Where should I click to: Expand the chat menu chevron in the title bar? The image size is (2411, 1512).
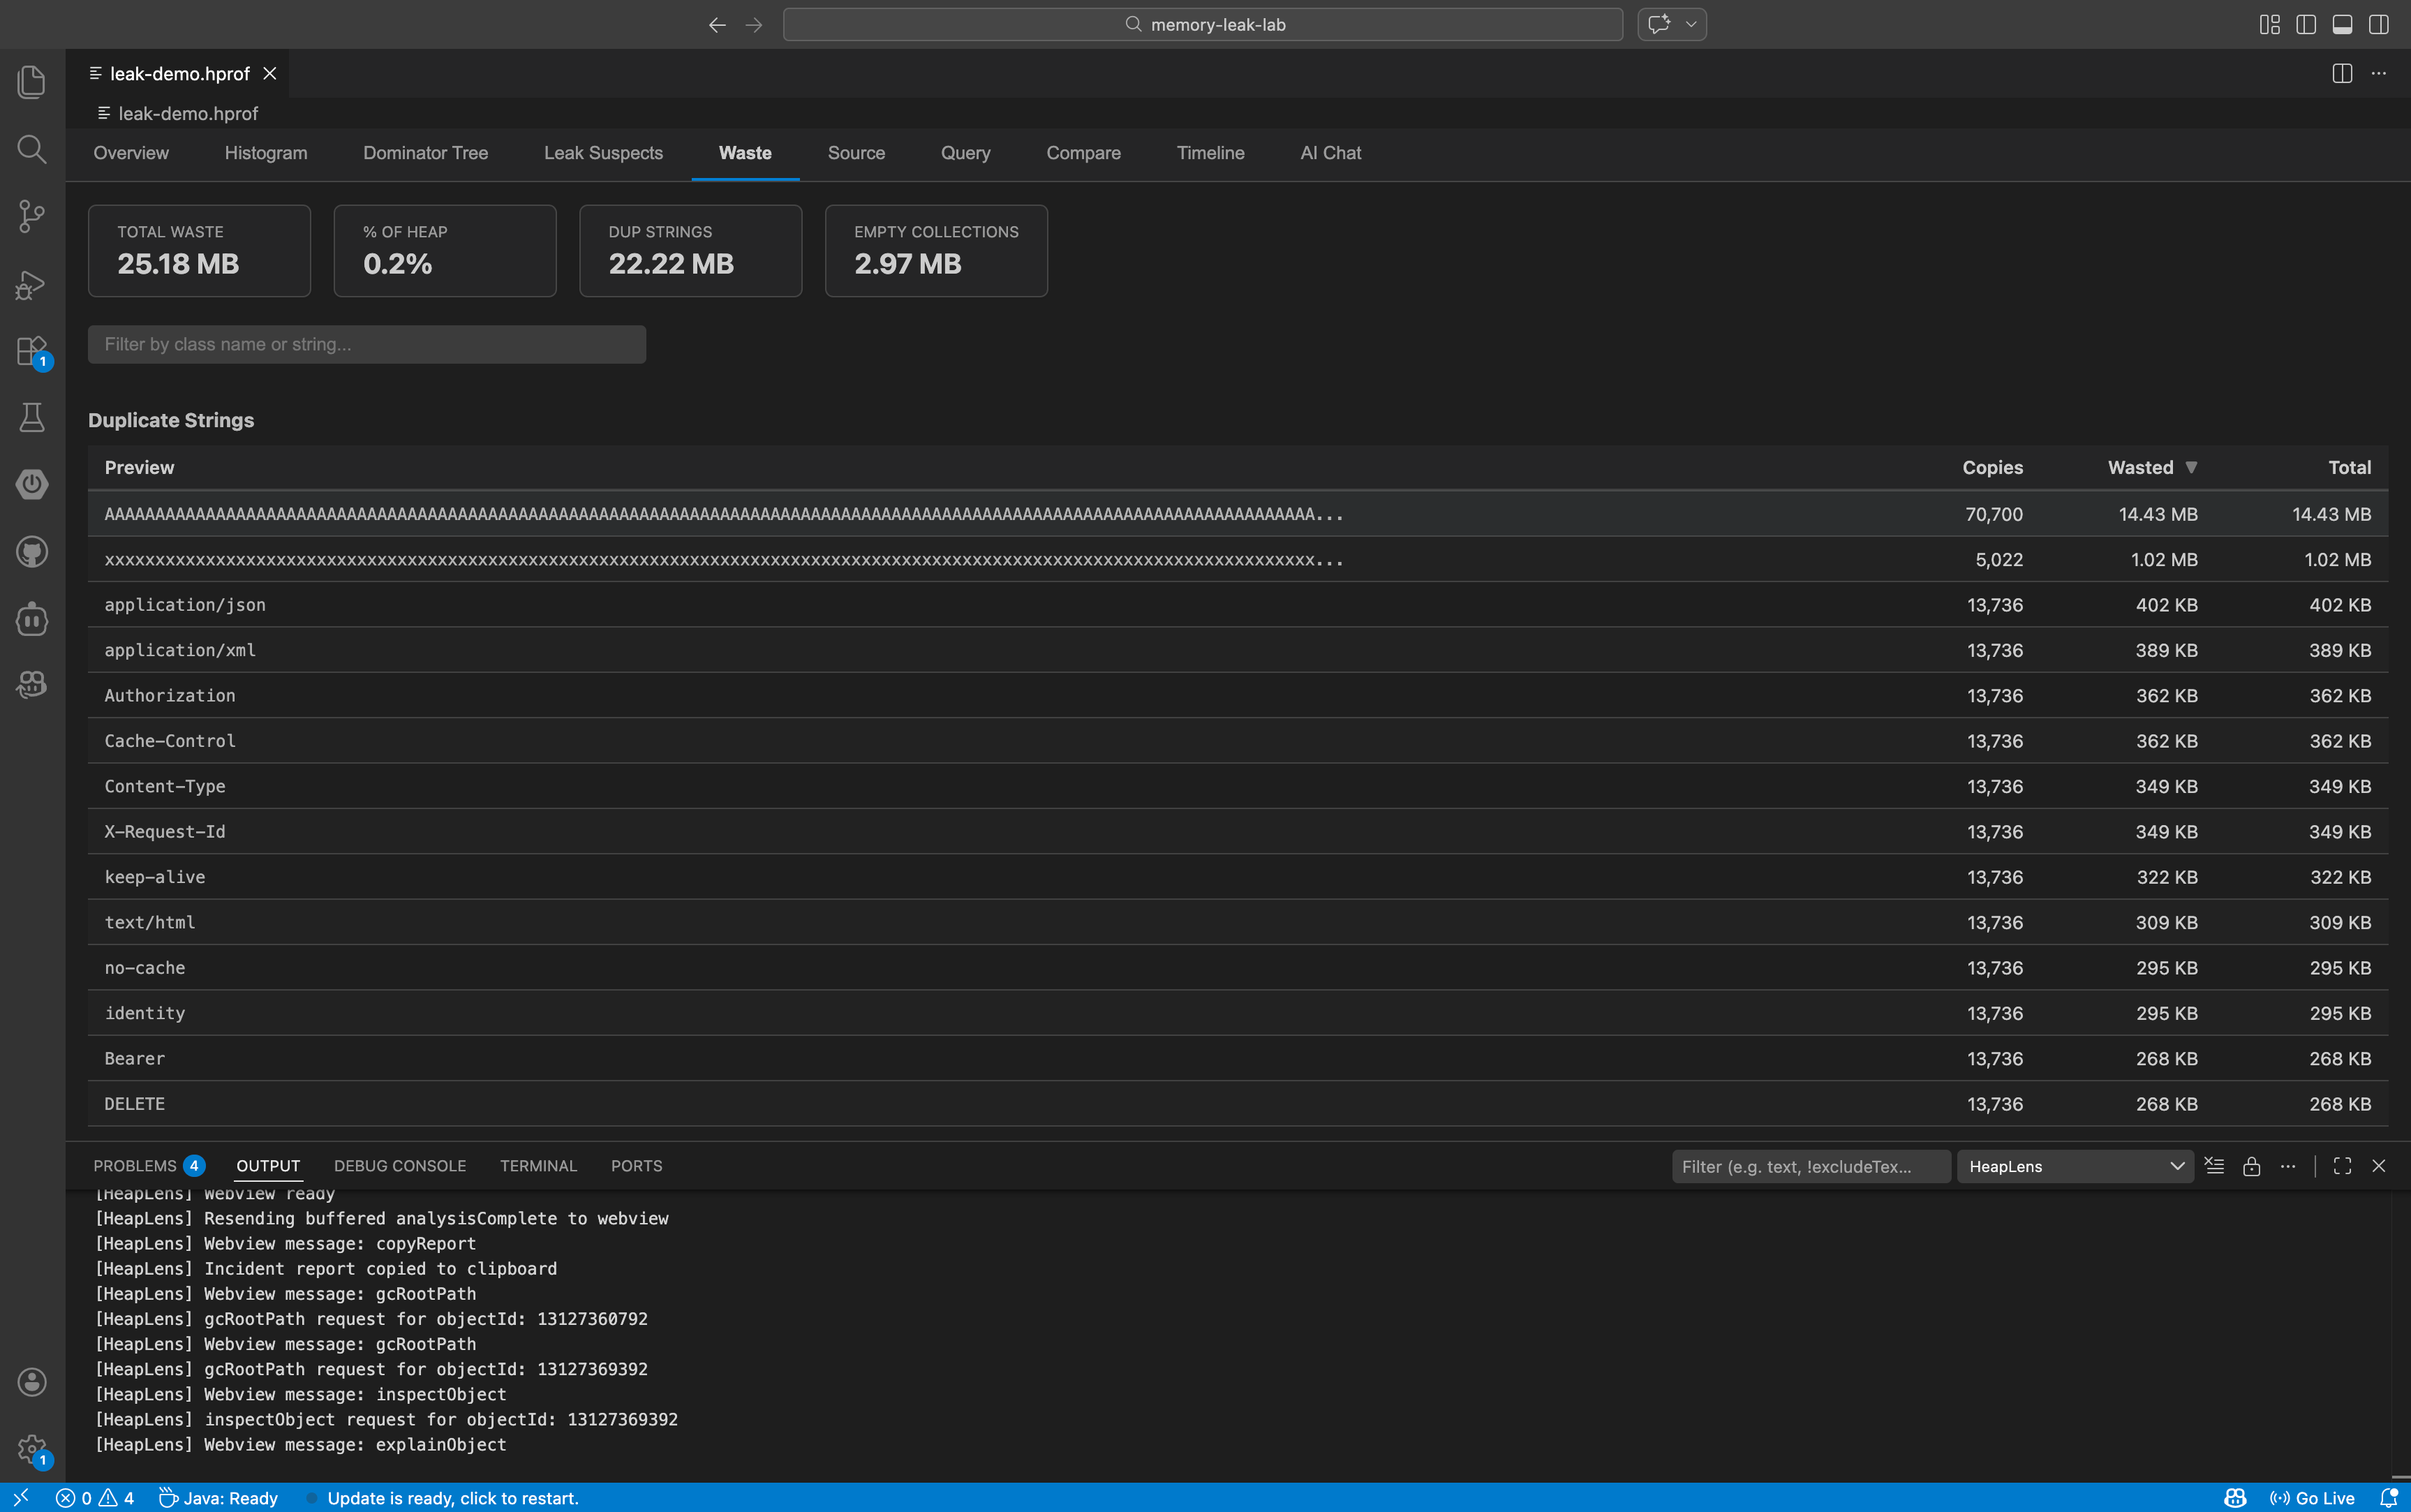point(1691,25)
